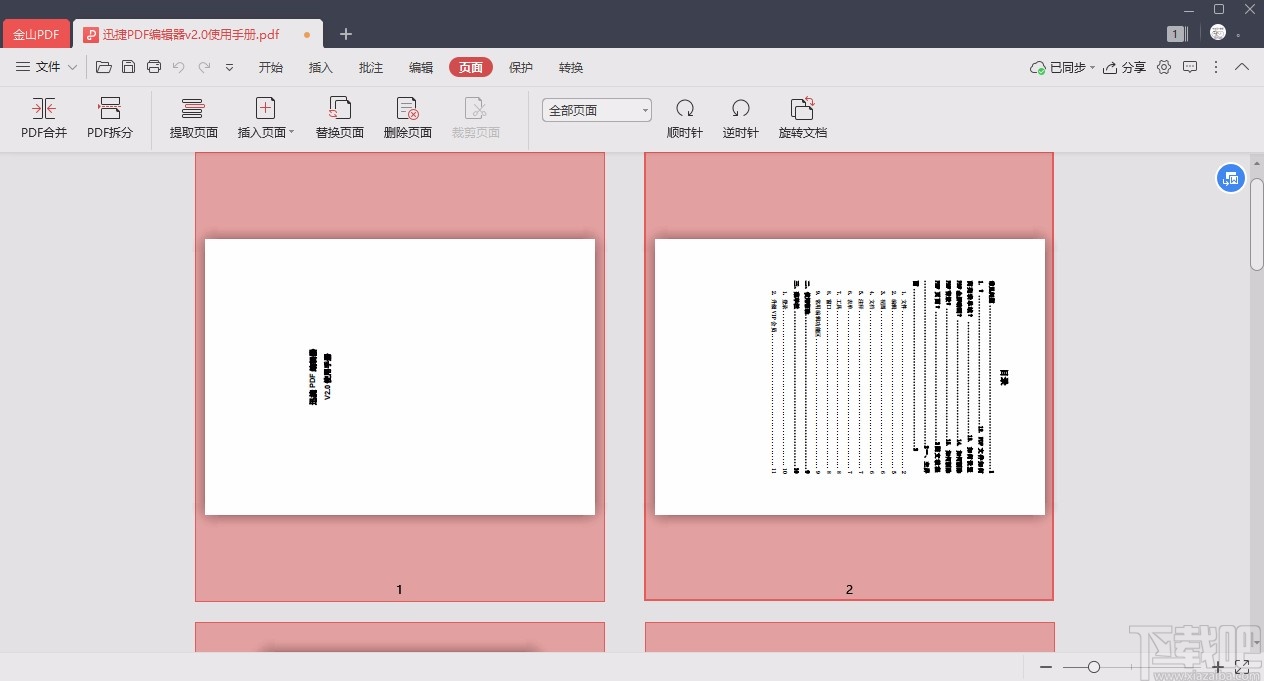Open the PDF拆分 split tool
1264x681 pixels.
(110, 118)
